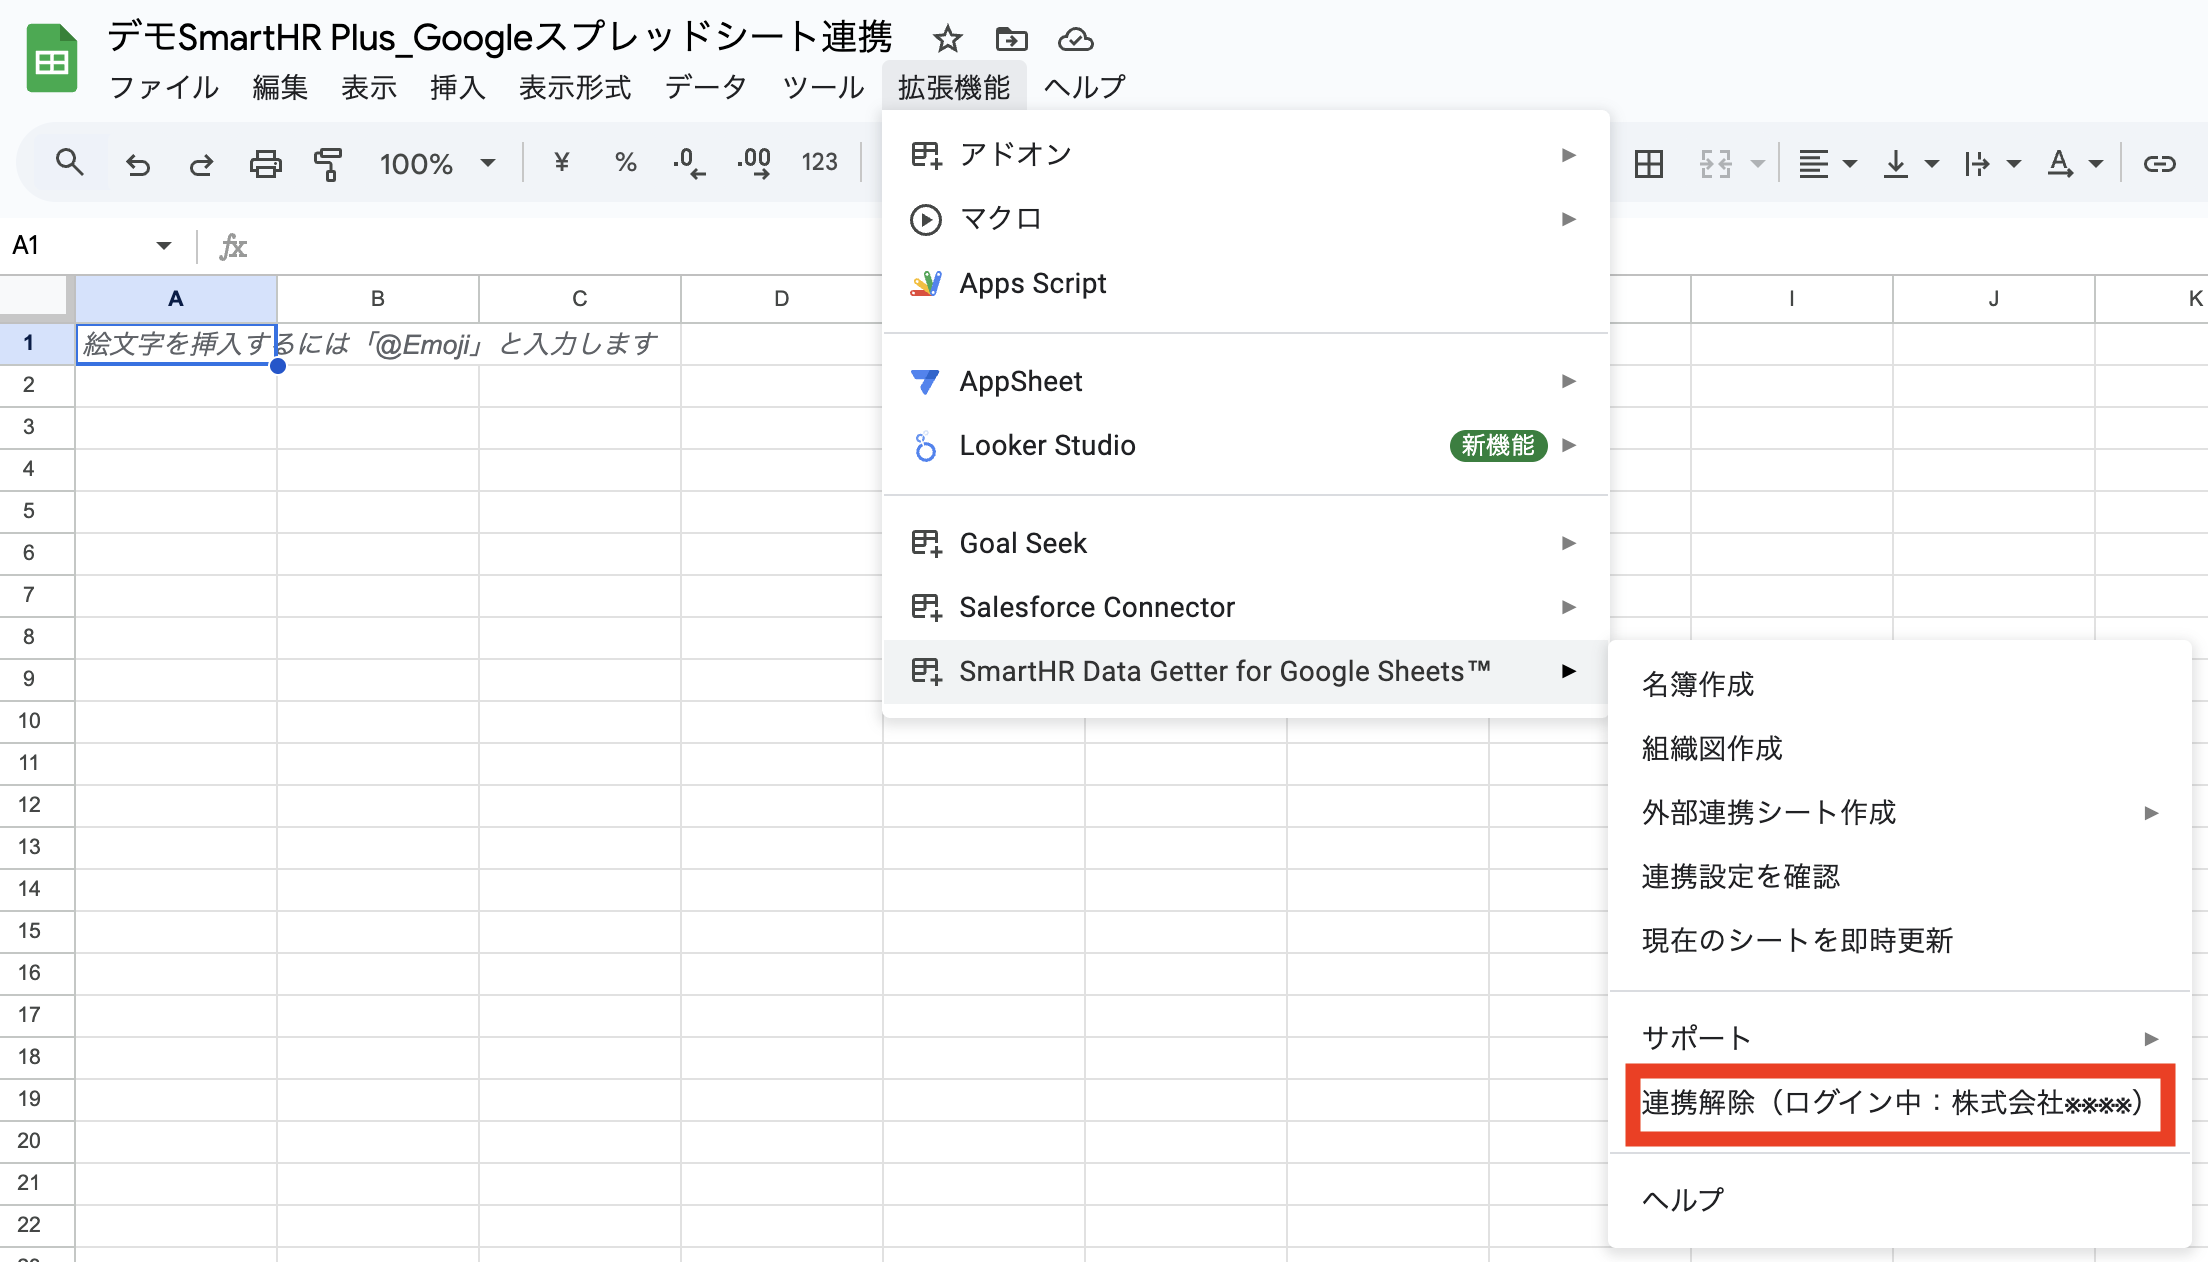Click the move to folder icon
The image size is (2208, 1262).
click(x=1012, y=40)
